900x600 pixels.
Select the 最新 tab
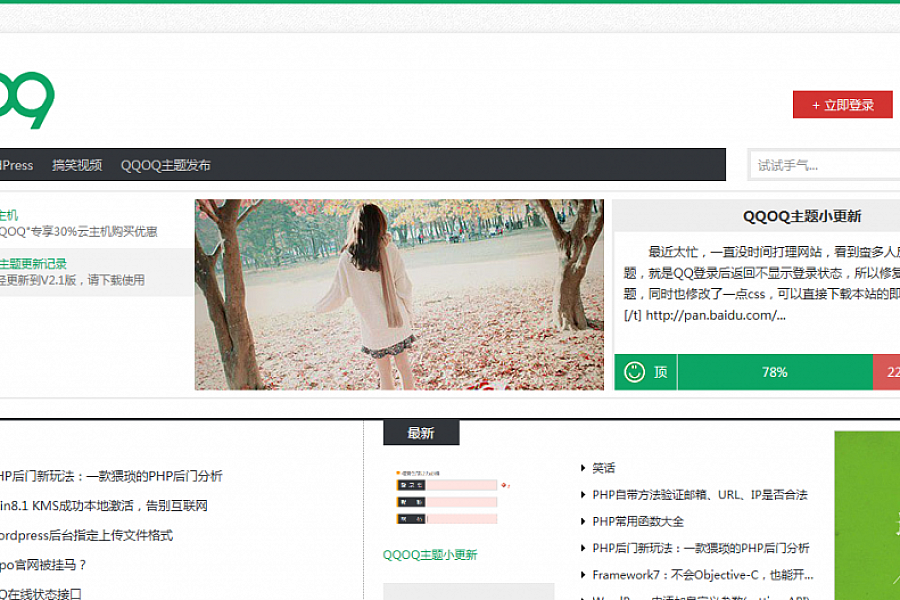(421, 433)
